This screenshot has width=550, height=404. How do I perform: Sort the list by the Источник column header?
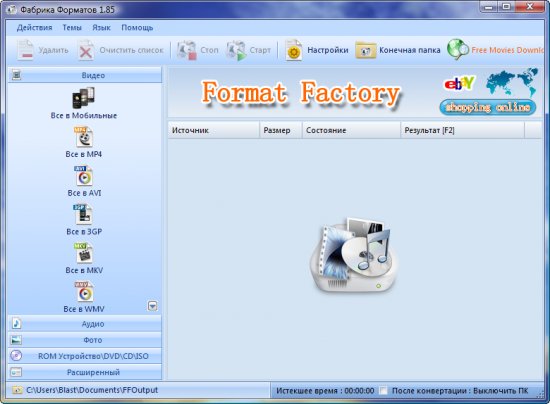[x=214, y=130]
